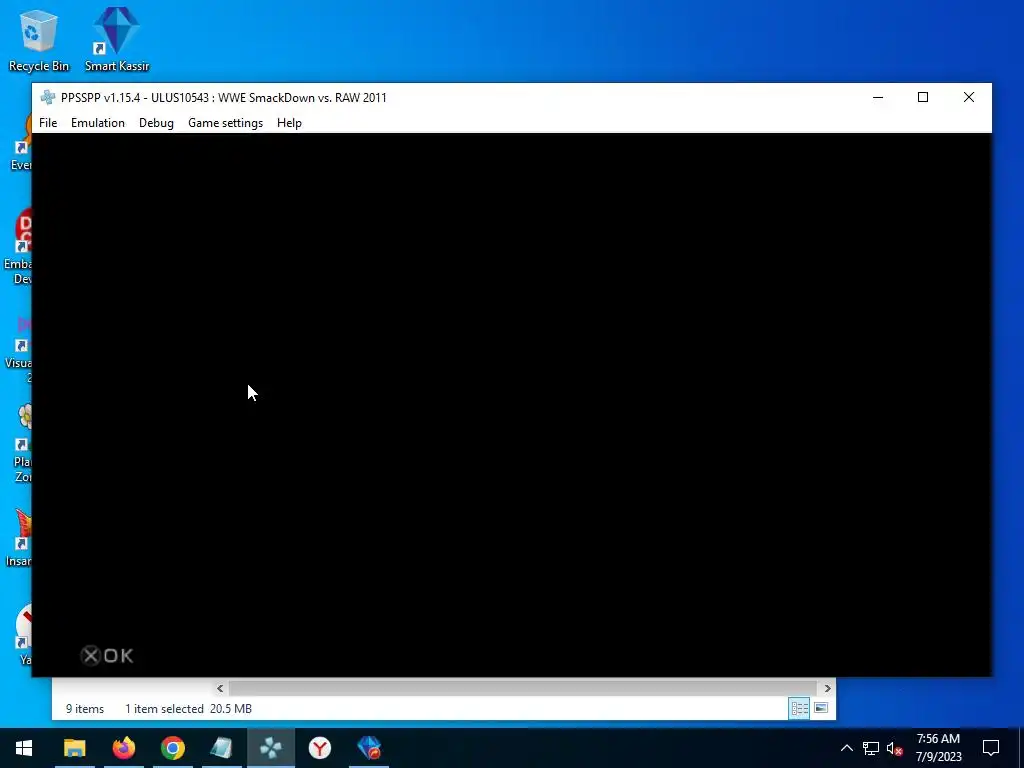1024x768 pixels.
Task: Close the PPSSPP window
Action: pyautogui.click(x=968, y=97)
